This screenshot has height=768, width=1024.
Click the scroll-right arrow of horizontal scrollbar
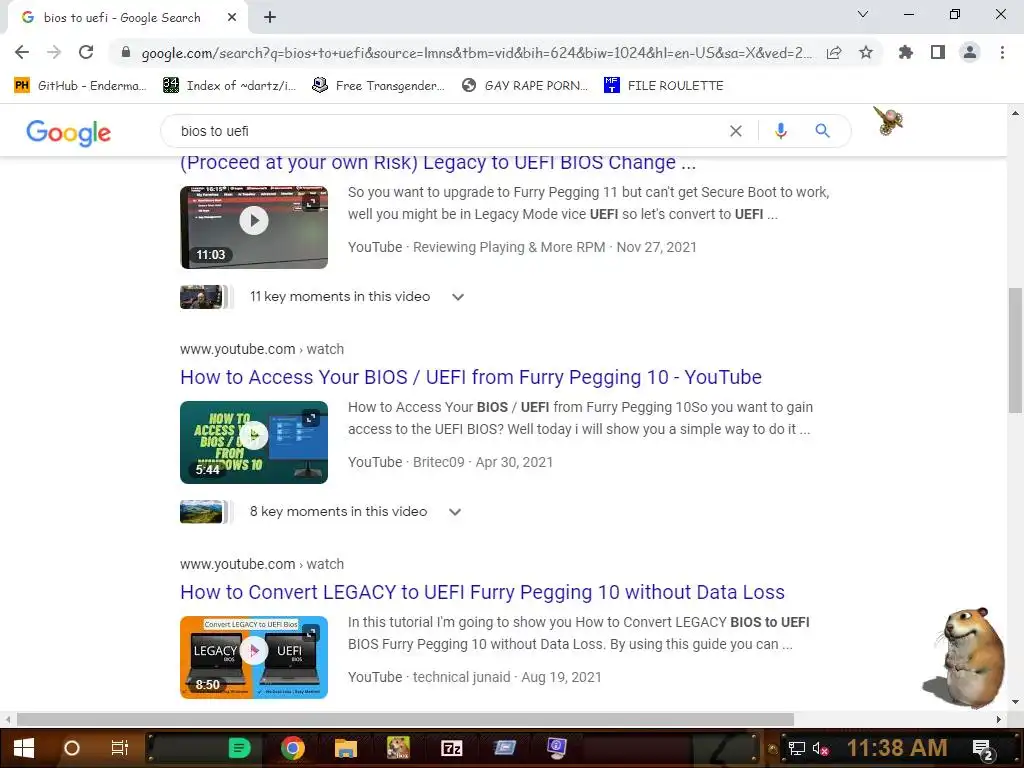point(999,719)
